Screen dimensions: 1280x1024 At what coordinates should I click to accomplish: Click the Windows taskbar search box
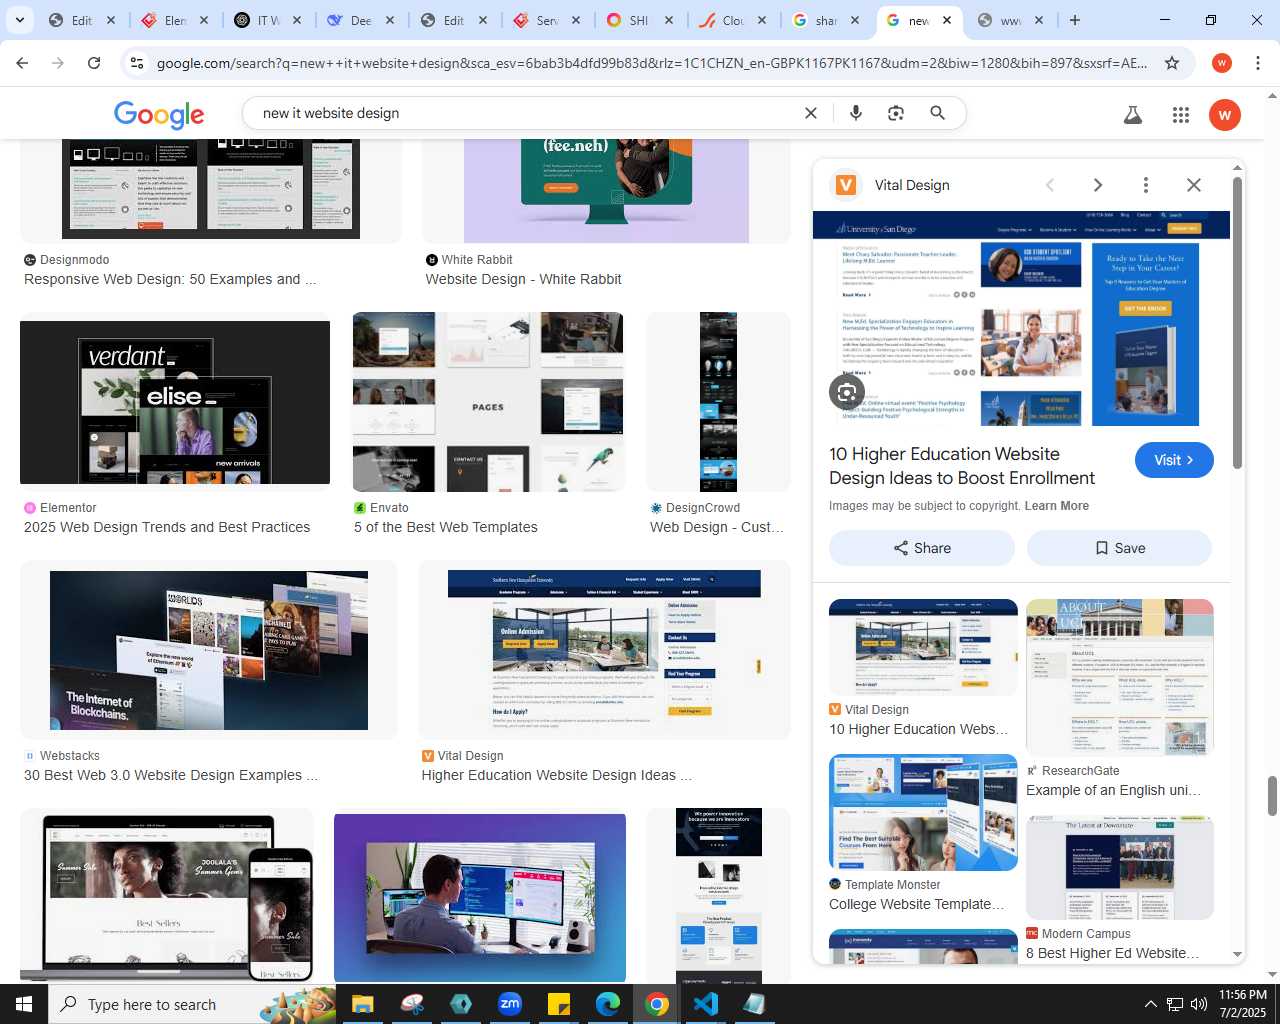click(x=192, y=1004)
